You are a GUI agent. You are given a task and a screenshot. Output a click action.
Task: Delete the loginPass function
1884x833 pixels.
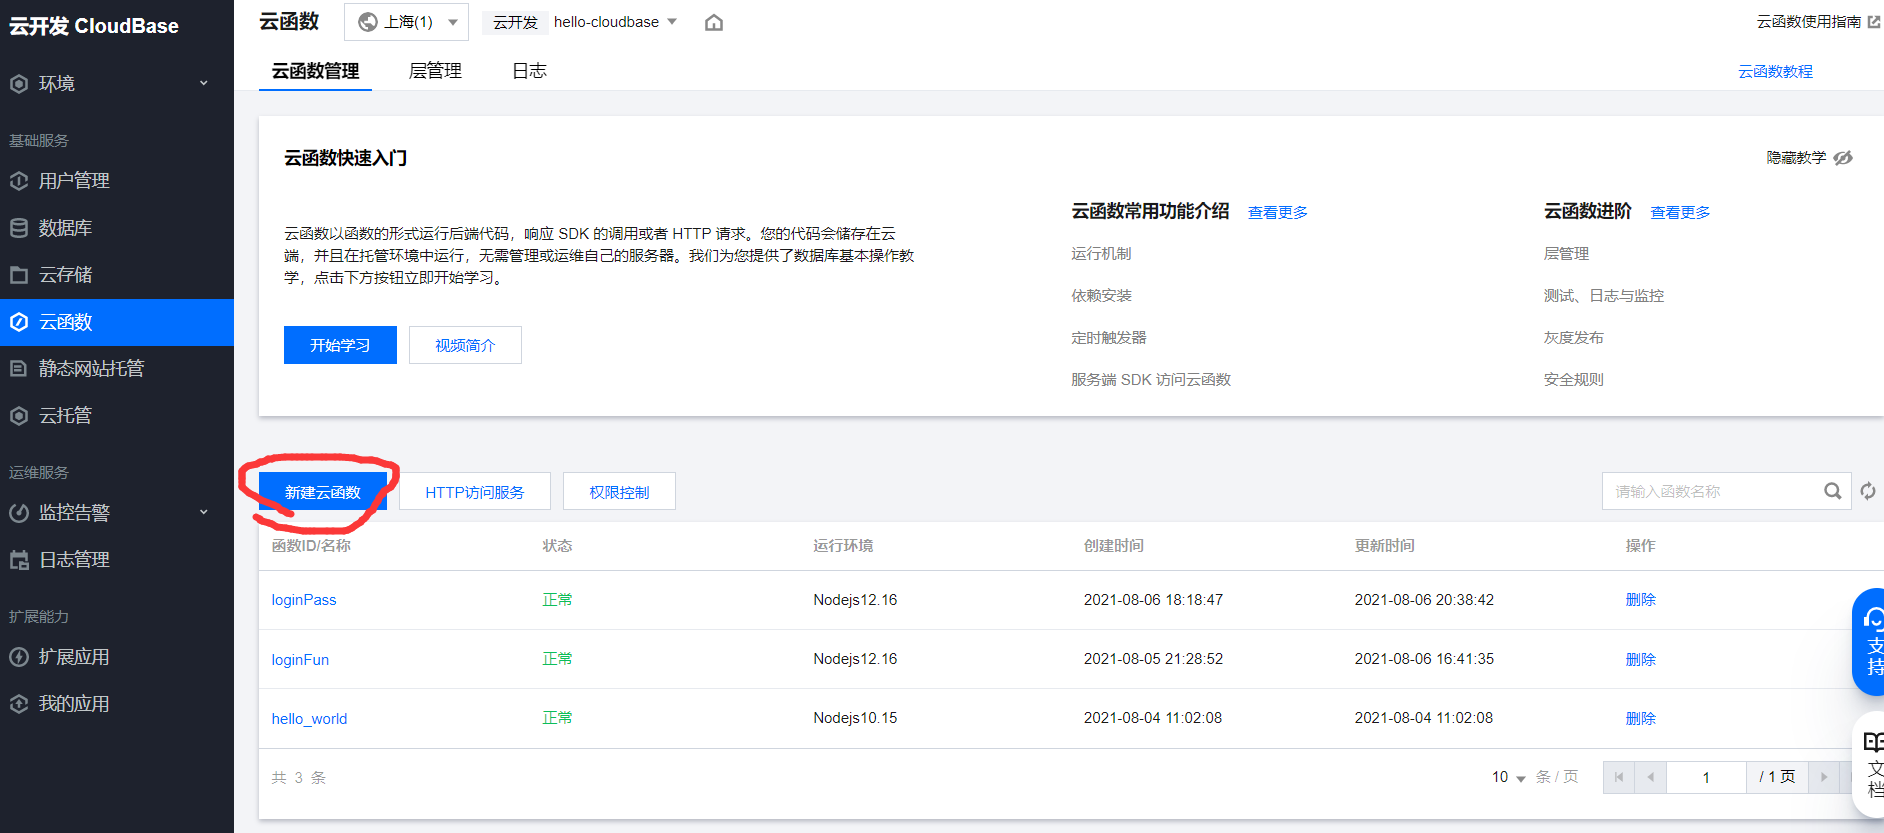click(x=1640, y=600)
